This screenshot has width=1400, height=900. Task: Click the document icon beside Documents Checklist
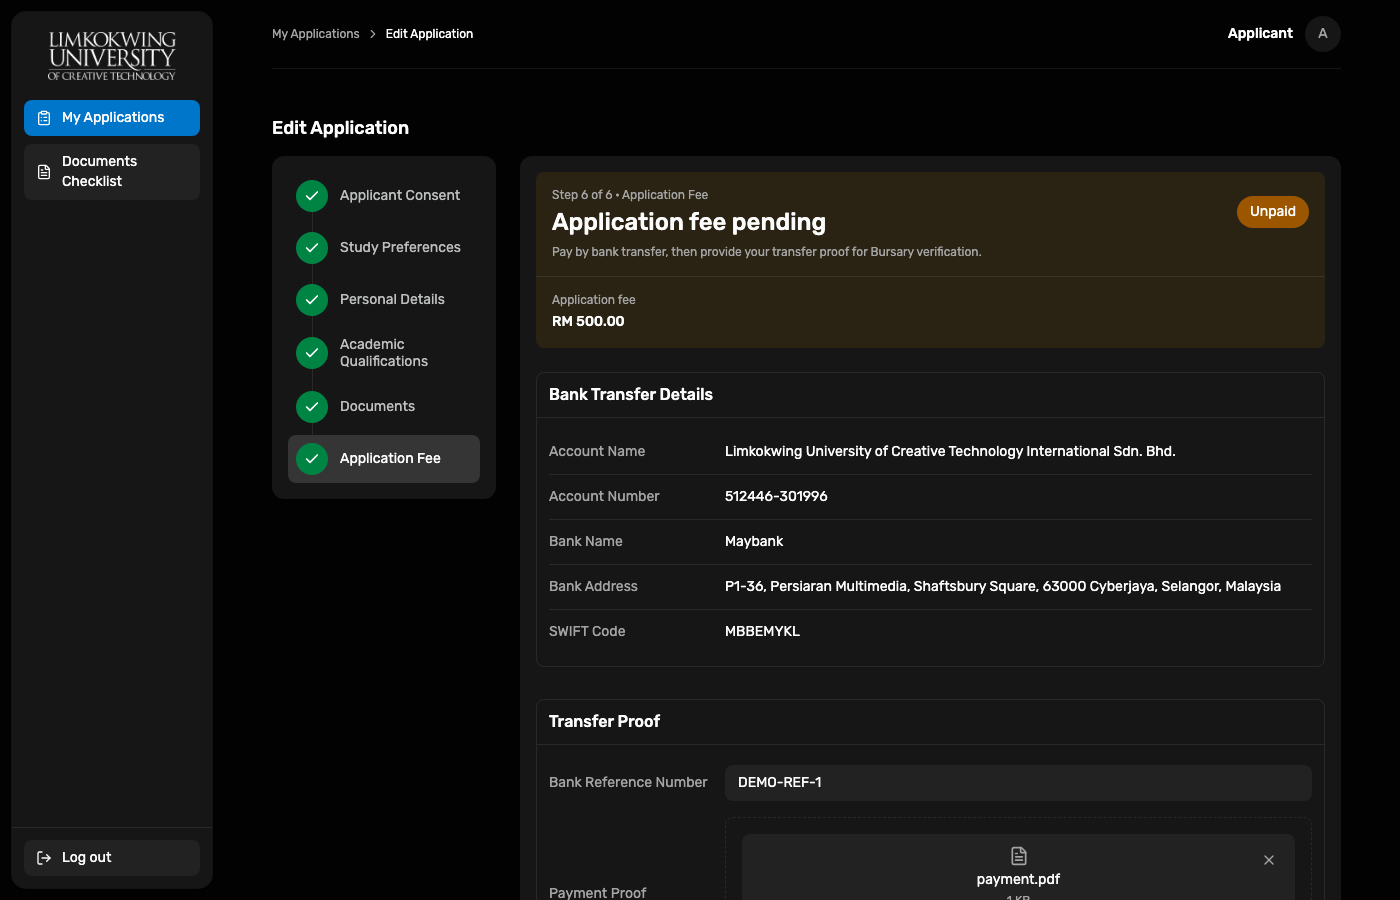pos(44,172)
